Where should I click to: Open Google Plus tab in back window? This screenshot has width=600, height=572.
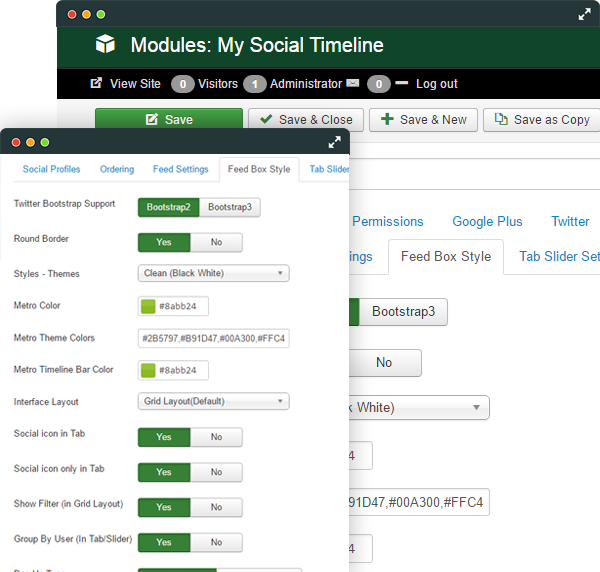pos(487,222)
